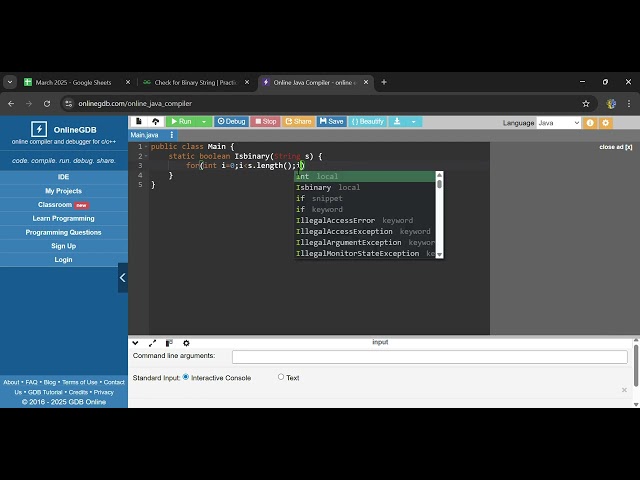
Task: Open the orange settings gear icon
Action: coord(606,123)
